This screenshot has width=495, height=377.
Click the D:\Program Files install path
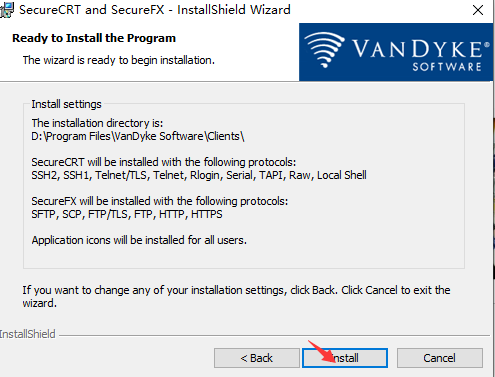[138, 136]
